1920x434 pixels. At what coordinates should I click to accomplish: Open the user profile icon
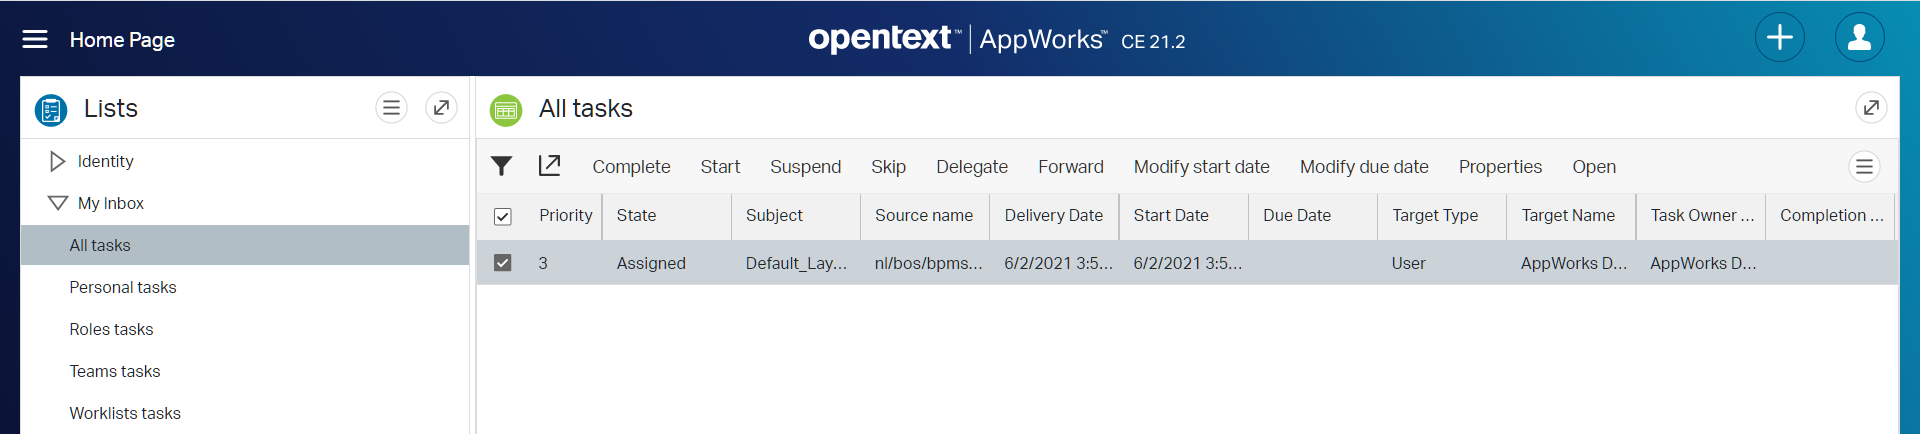pyautogui.click(x=1859, y=38)
